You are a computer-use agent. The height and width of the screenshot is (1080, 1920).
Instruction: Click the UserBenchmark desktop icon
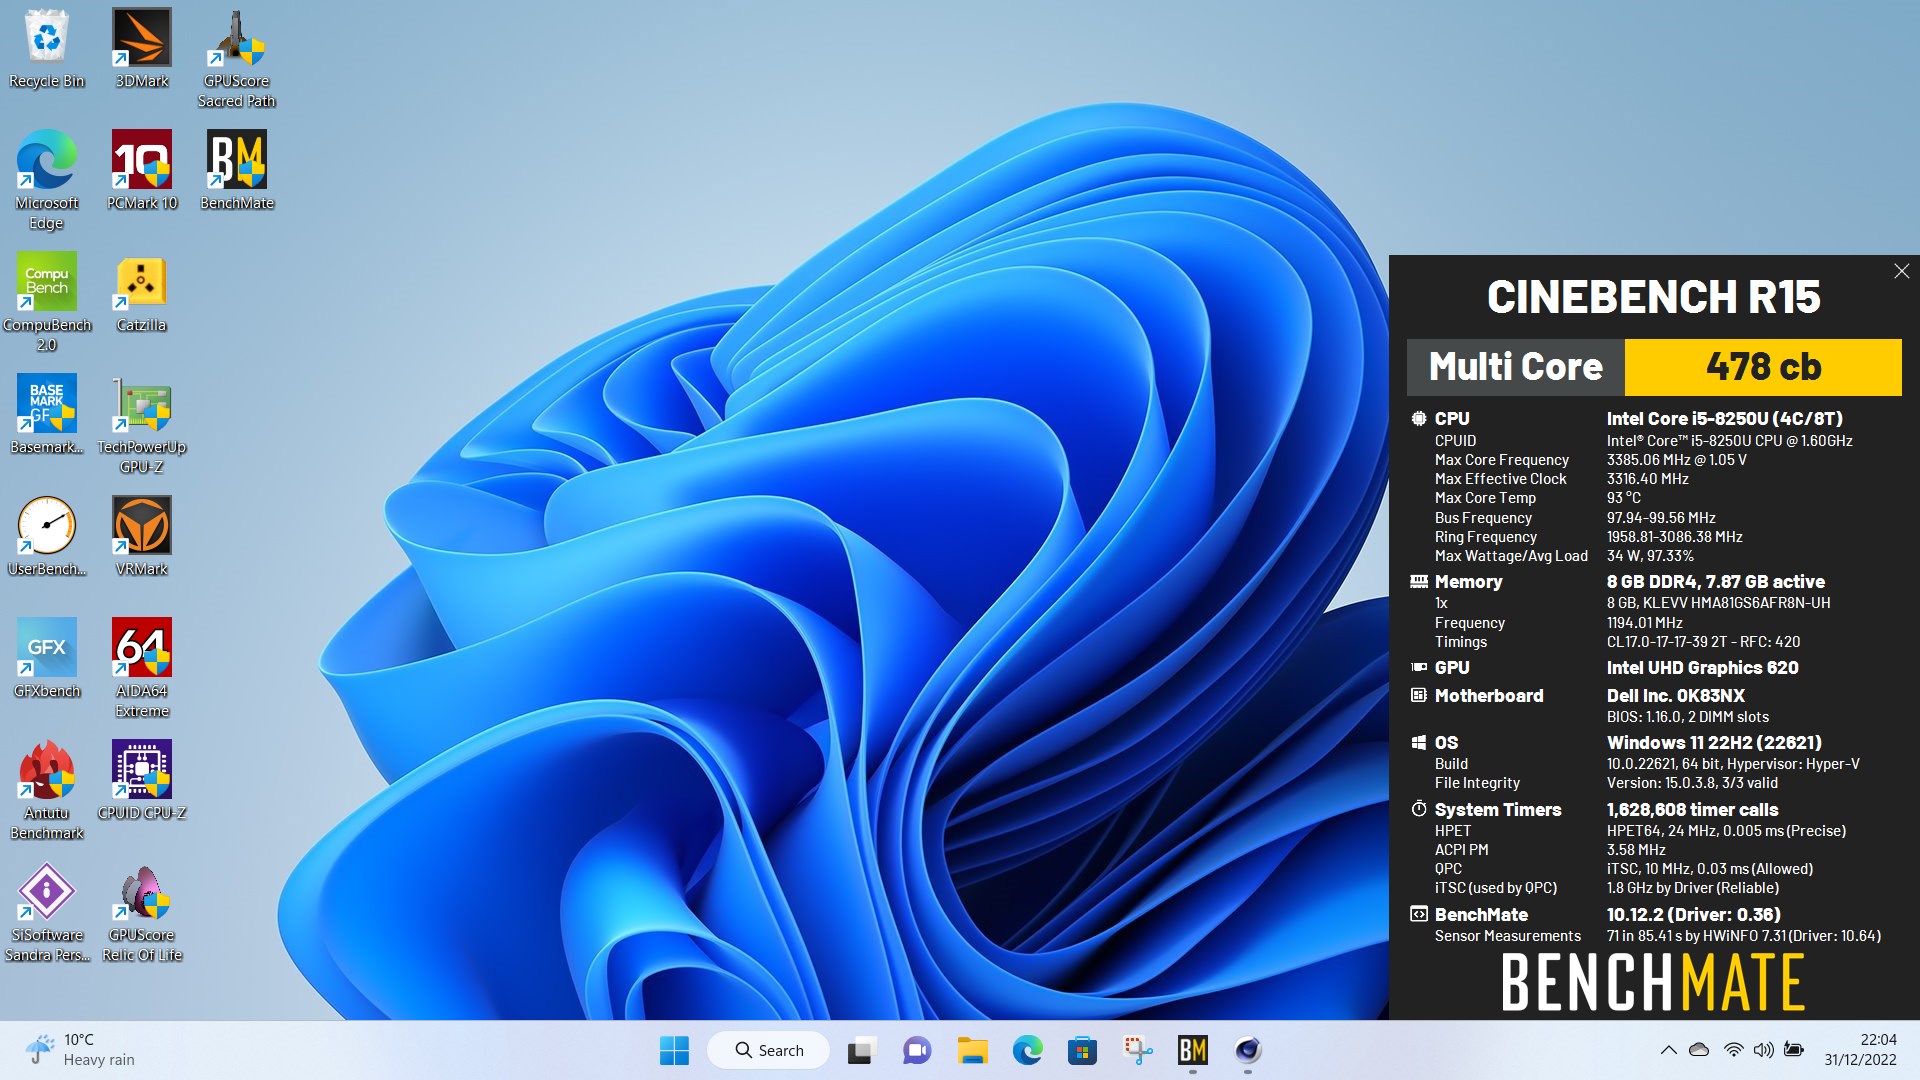(46, 537)
